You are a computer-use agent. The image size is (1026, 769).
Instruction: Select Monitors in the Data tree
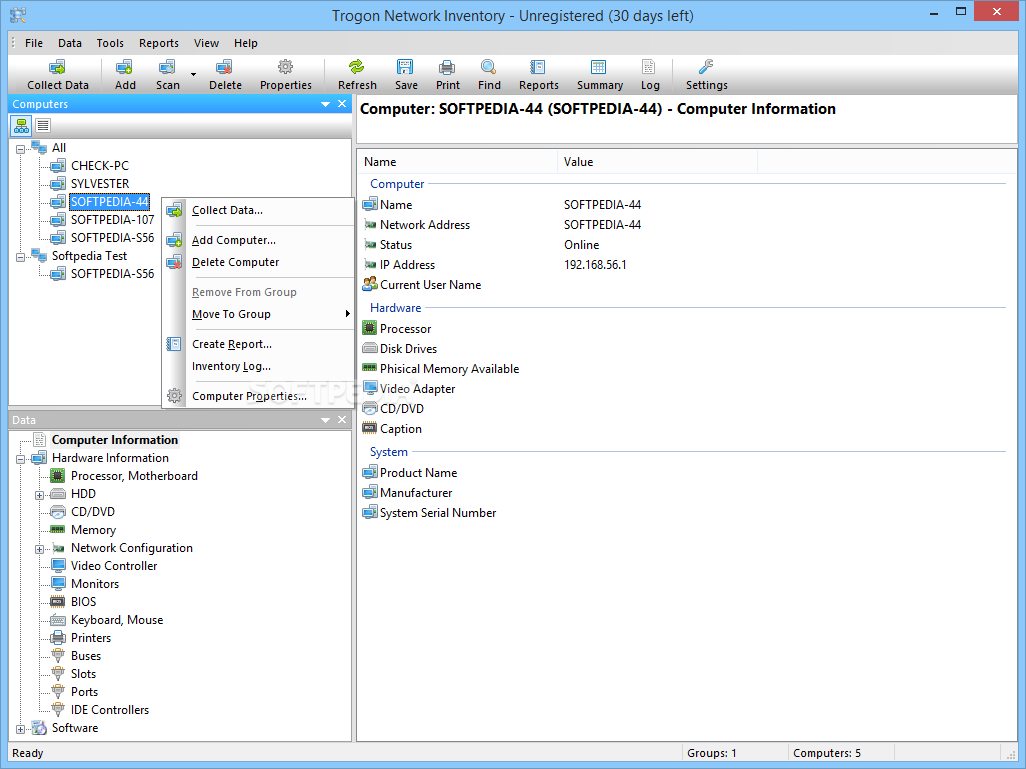95,584
